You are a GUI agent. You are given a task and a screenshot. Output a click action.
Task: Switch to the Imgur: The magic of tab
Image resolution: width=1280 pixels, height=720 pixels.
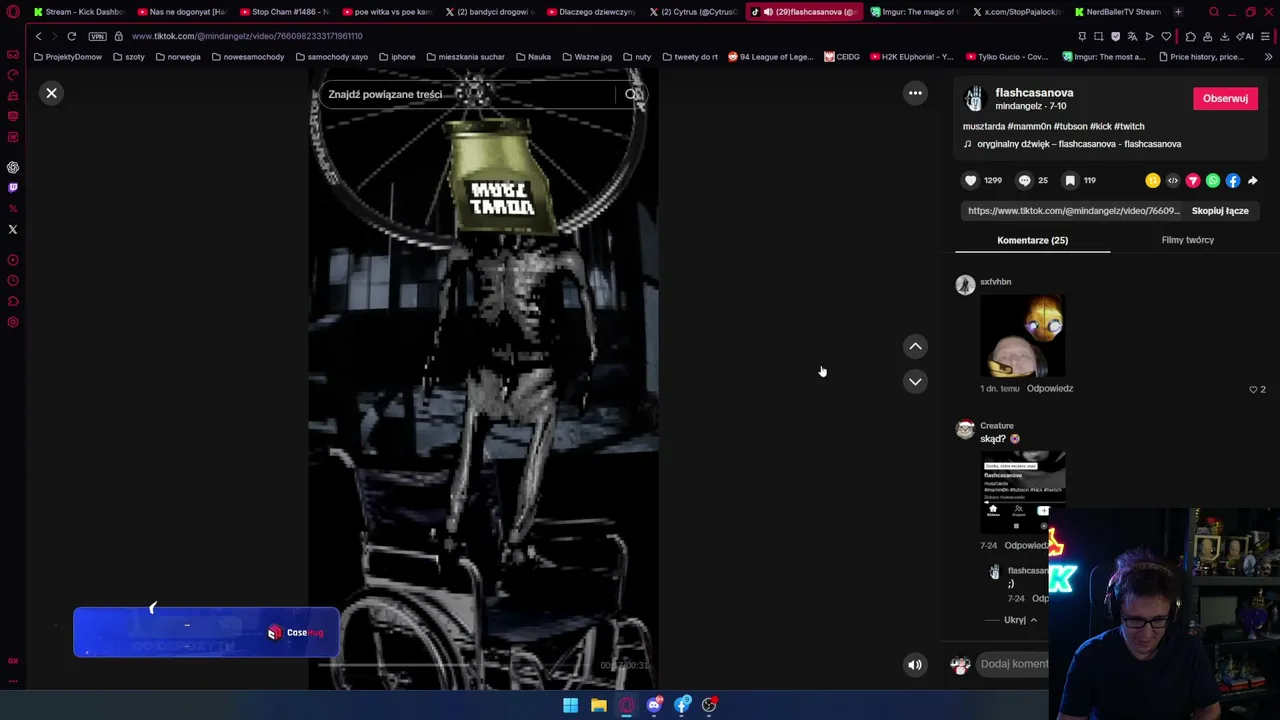click(914, 12)
